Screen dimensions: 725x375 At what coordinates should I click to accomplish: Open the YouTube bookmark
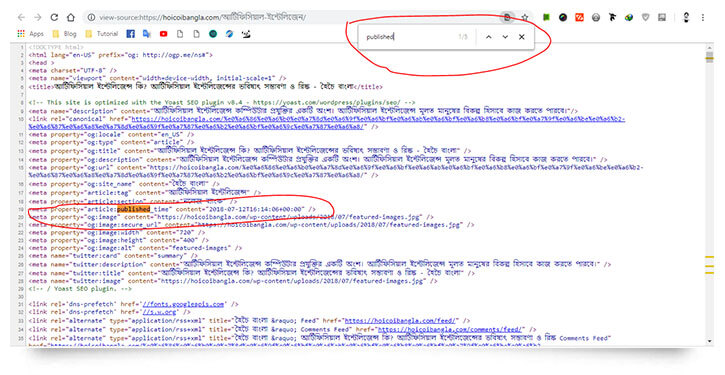coord(164,34)
